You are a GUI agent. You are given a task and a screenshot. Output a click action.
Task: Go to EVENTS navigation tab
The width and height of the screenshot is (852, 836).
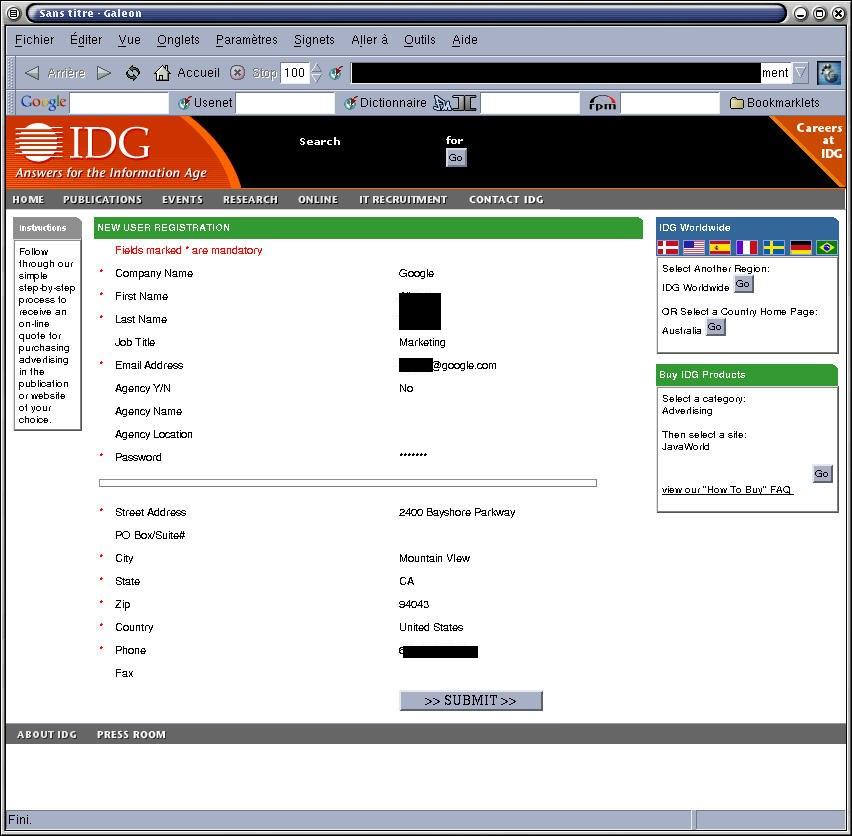182,199
